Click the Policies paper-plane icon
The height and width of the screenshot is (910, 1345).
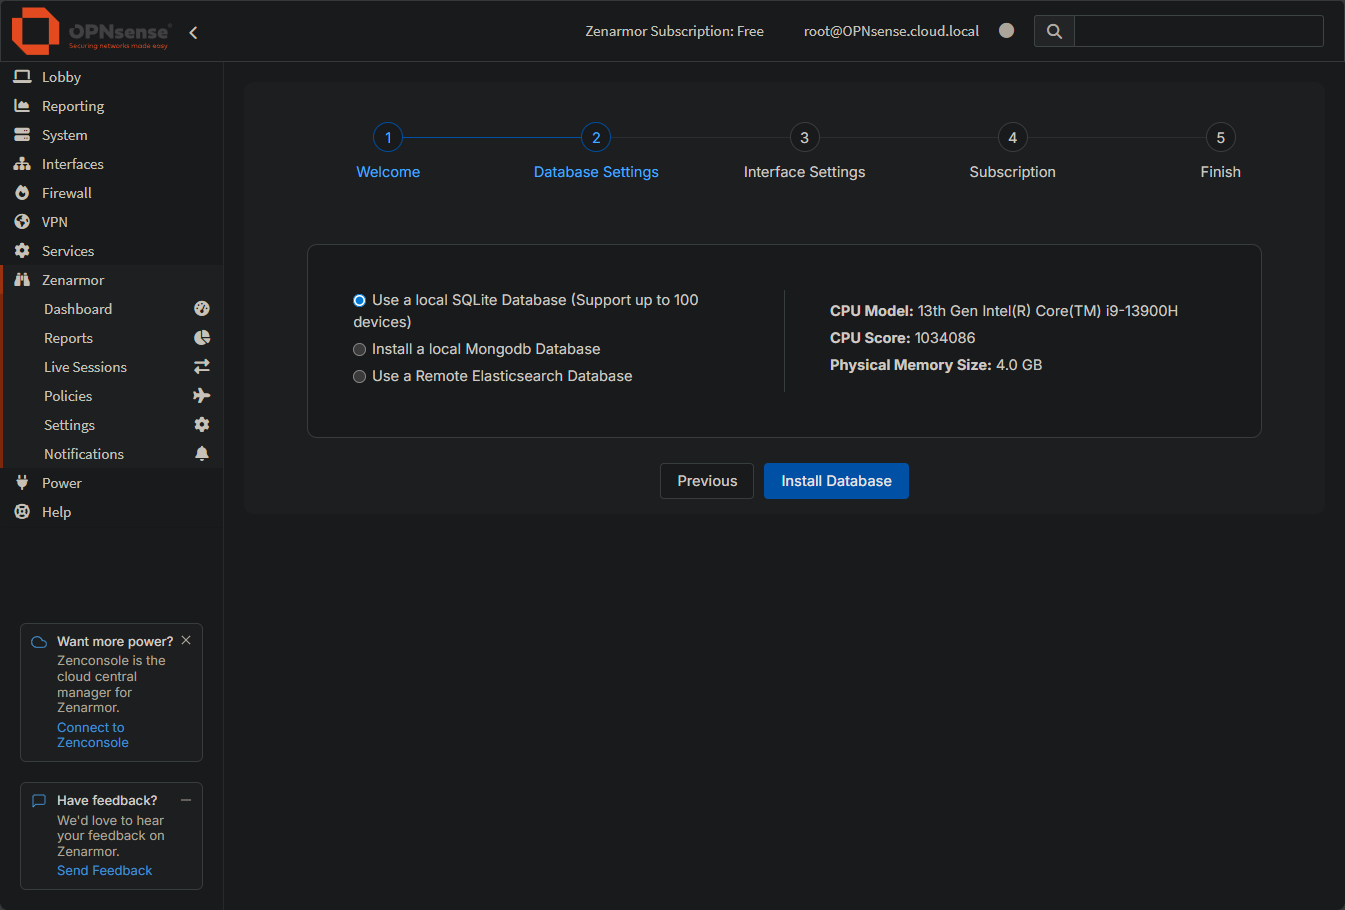coord(201,395)
